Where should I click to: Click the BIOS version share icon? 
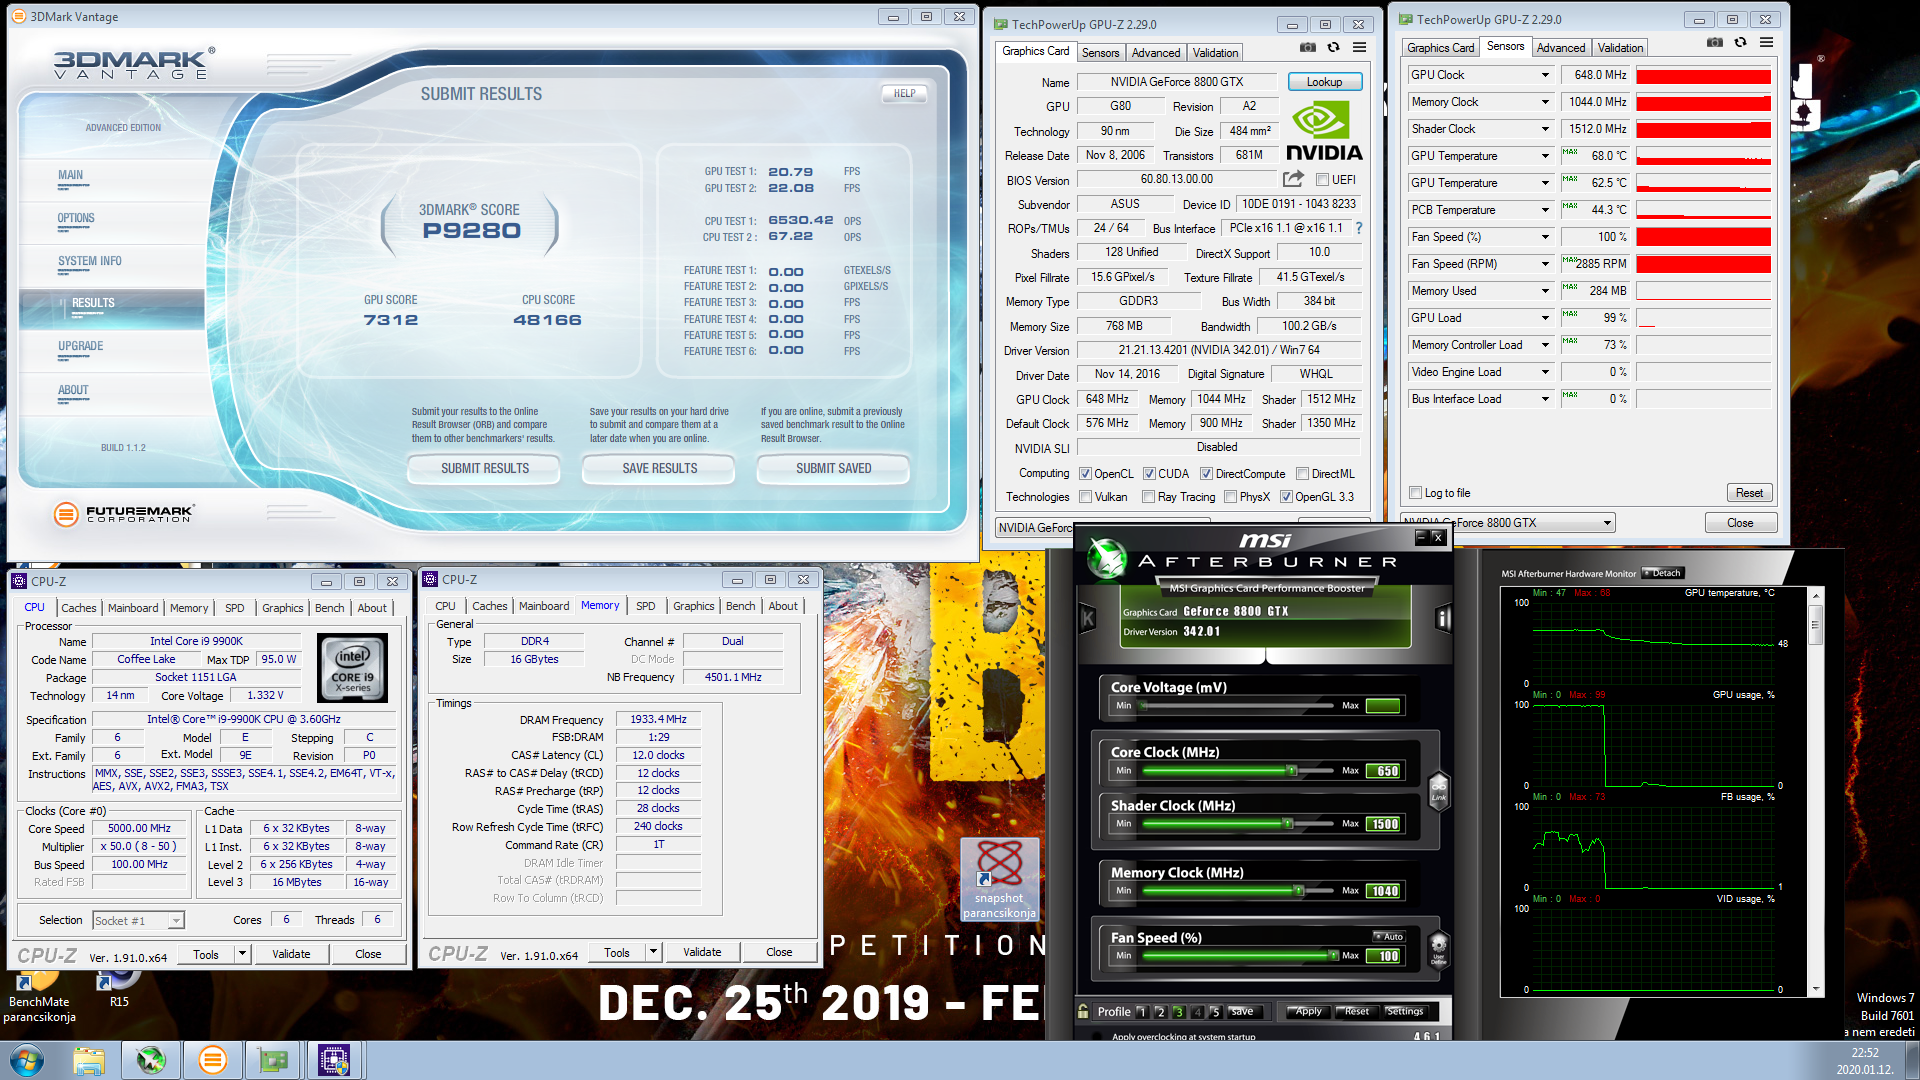pos(1293,179)
